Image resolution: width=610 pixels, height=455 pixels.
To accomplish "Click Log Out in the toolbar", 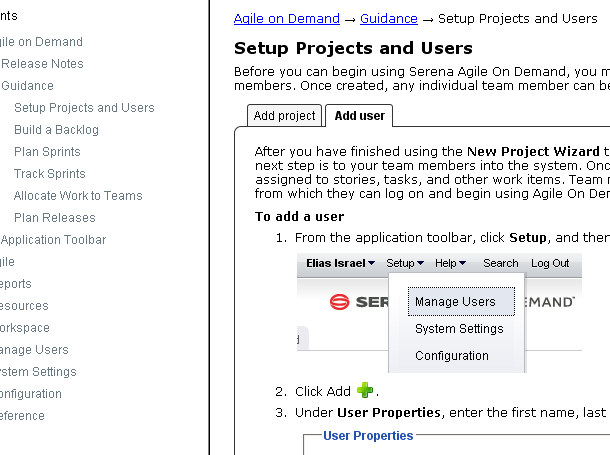I will point(550,263).
